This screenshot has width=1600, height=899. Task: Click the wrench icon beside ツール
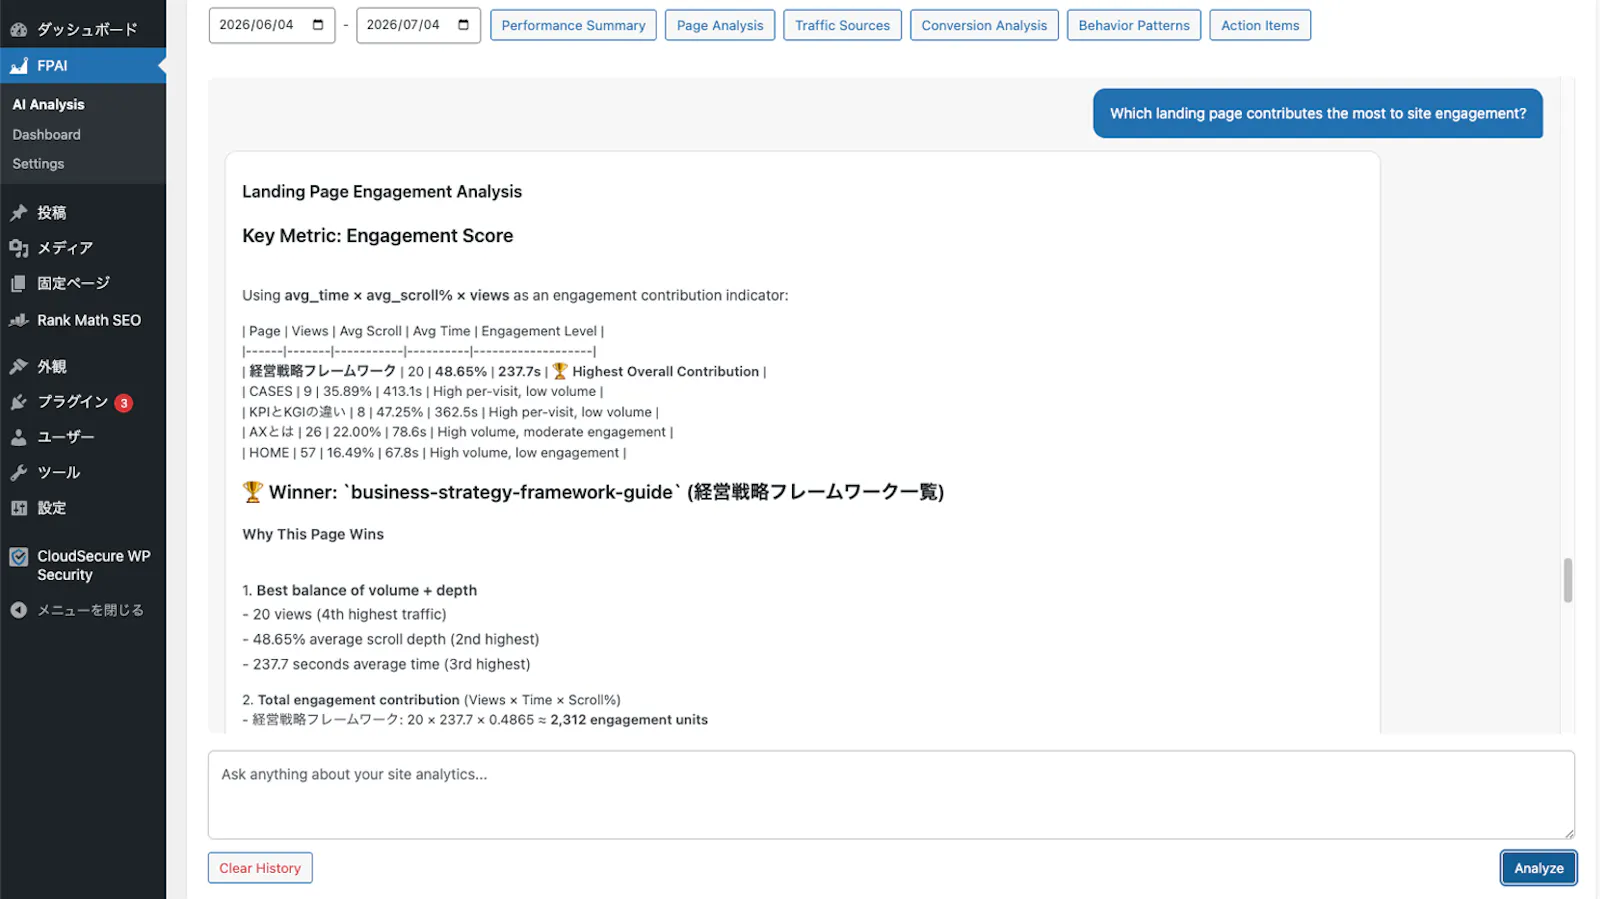pos(18,473)
